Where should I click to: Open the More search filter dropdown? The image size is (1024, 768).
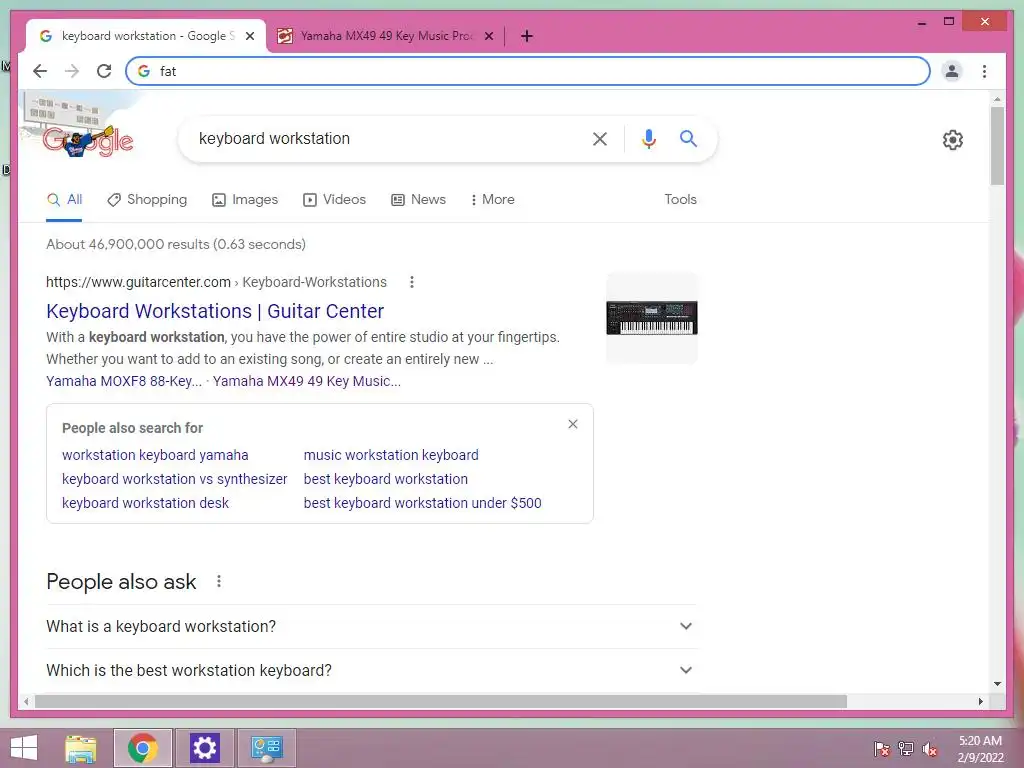tap(492, 199)
